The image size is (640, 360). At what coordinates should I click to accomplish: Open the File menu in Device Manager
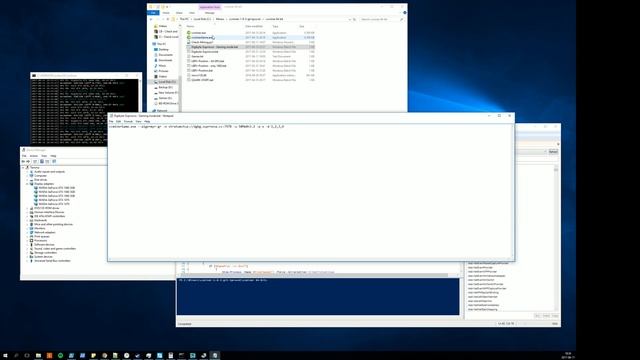tap(24, 156)
